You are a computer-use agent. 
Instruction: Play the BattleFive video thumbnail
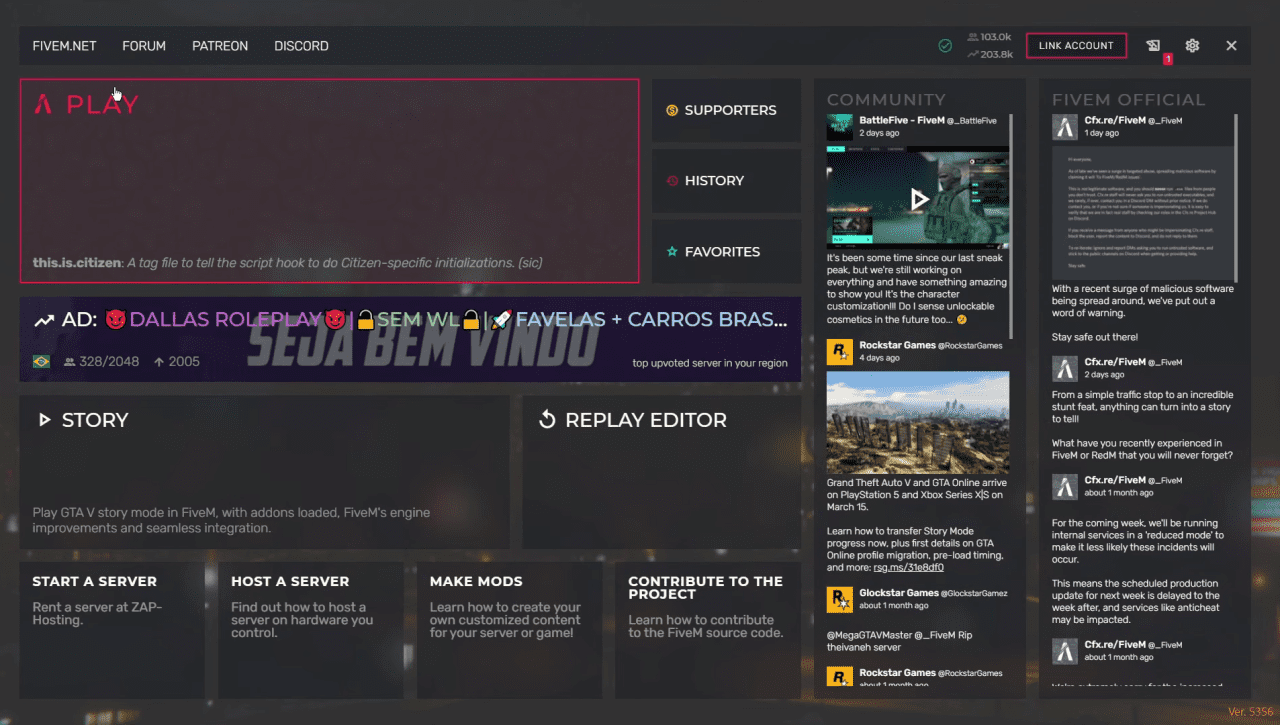pos(918,199)
